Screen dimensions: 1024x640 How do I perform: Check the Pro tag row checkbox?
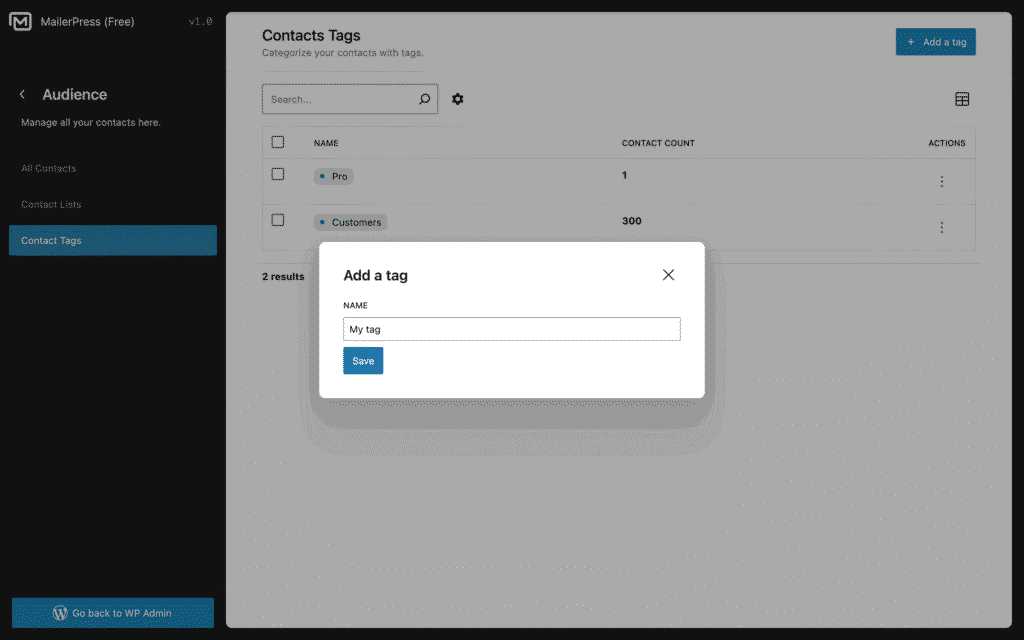pos(278,174)
